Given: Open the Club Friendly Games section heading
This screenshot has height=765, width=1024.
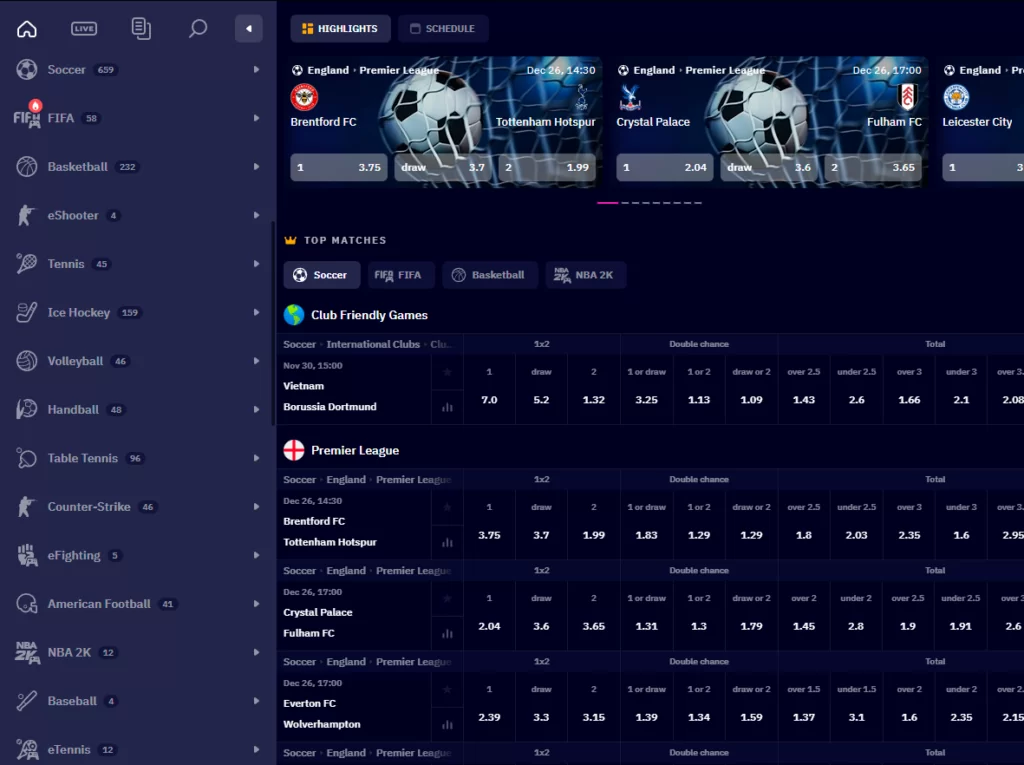Looking at the screenshot, I should (369, 315).
